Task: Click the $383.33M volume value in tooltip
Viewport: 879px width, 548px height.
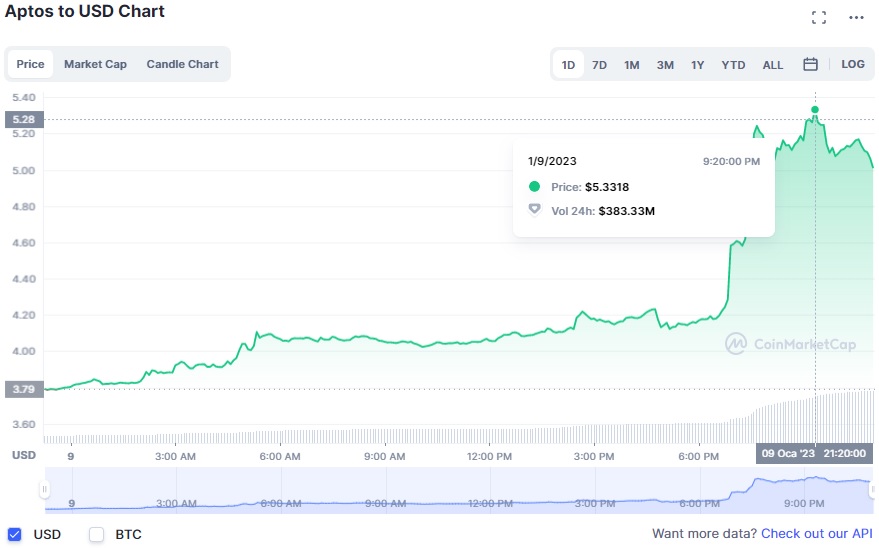Action: pos(627,211)
